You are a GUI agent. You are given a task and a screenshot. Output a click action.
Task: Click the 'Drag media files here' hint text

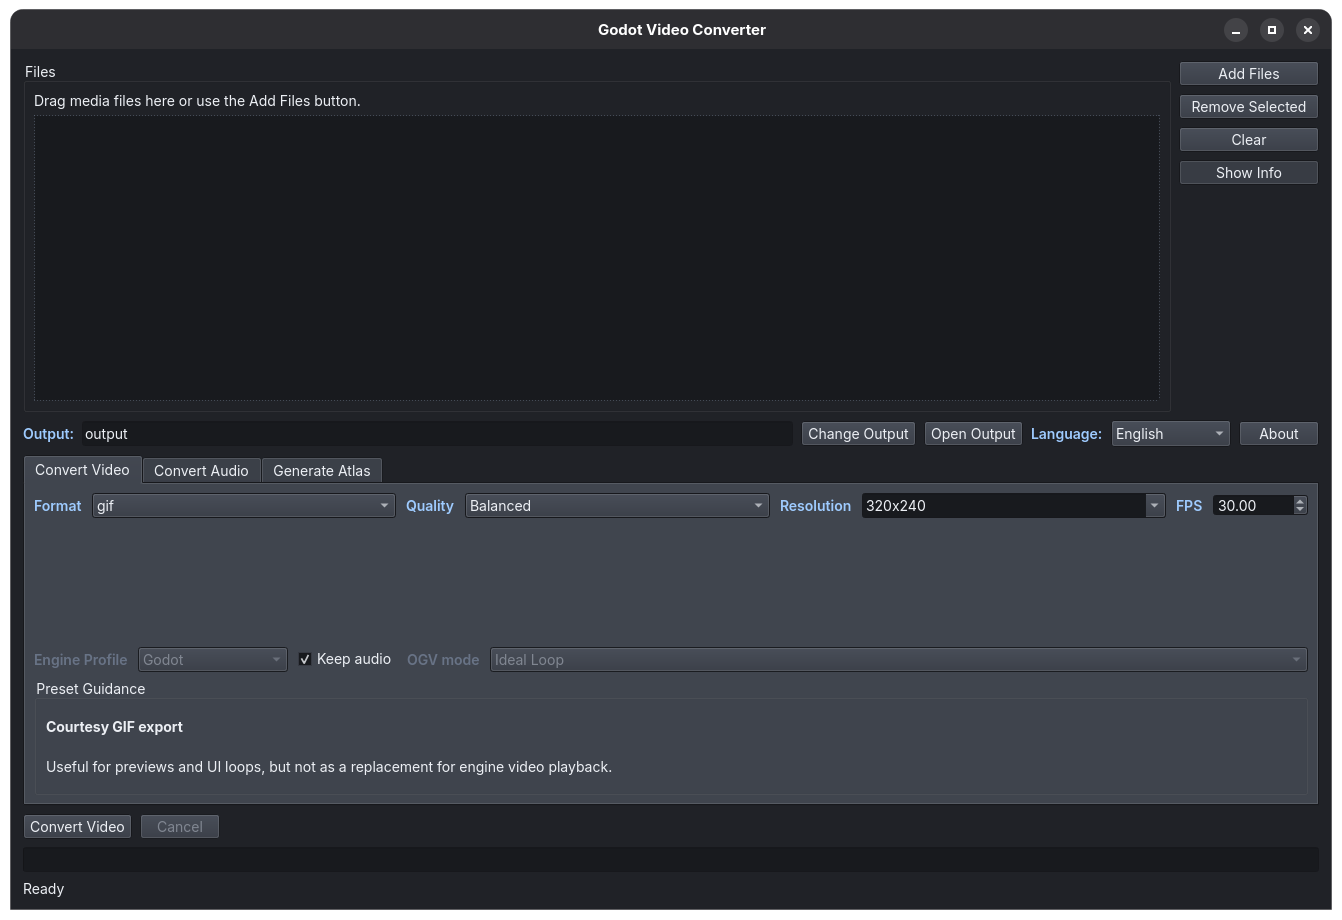[x=197, y=101]
